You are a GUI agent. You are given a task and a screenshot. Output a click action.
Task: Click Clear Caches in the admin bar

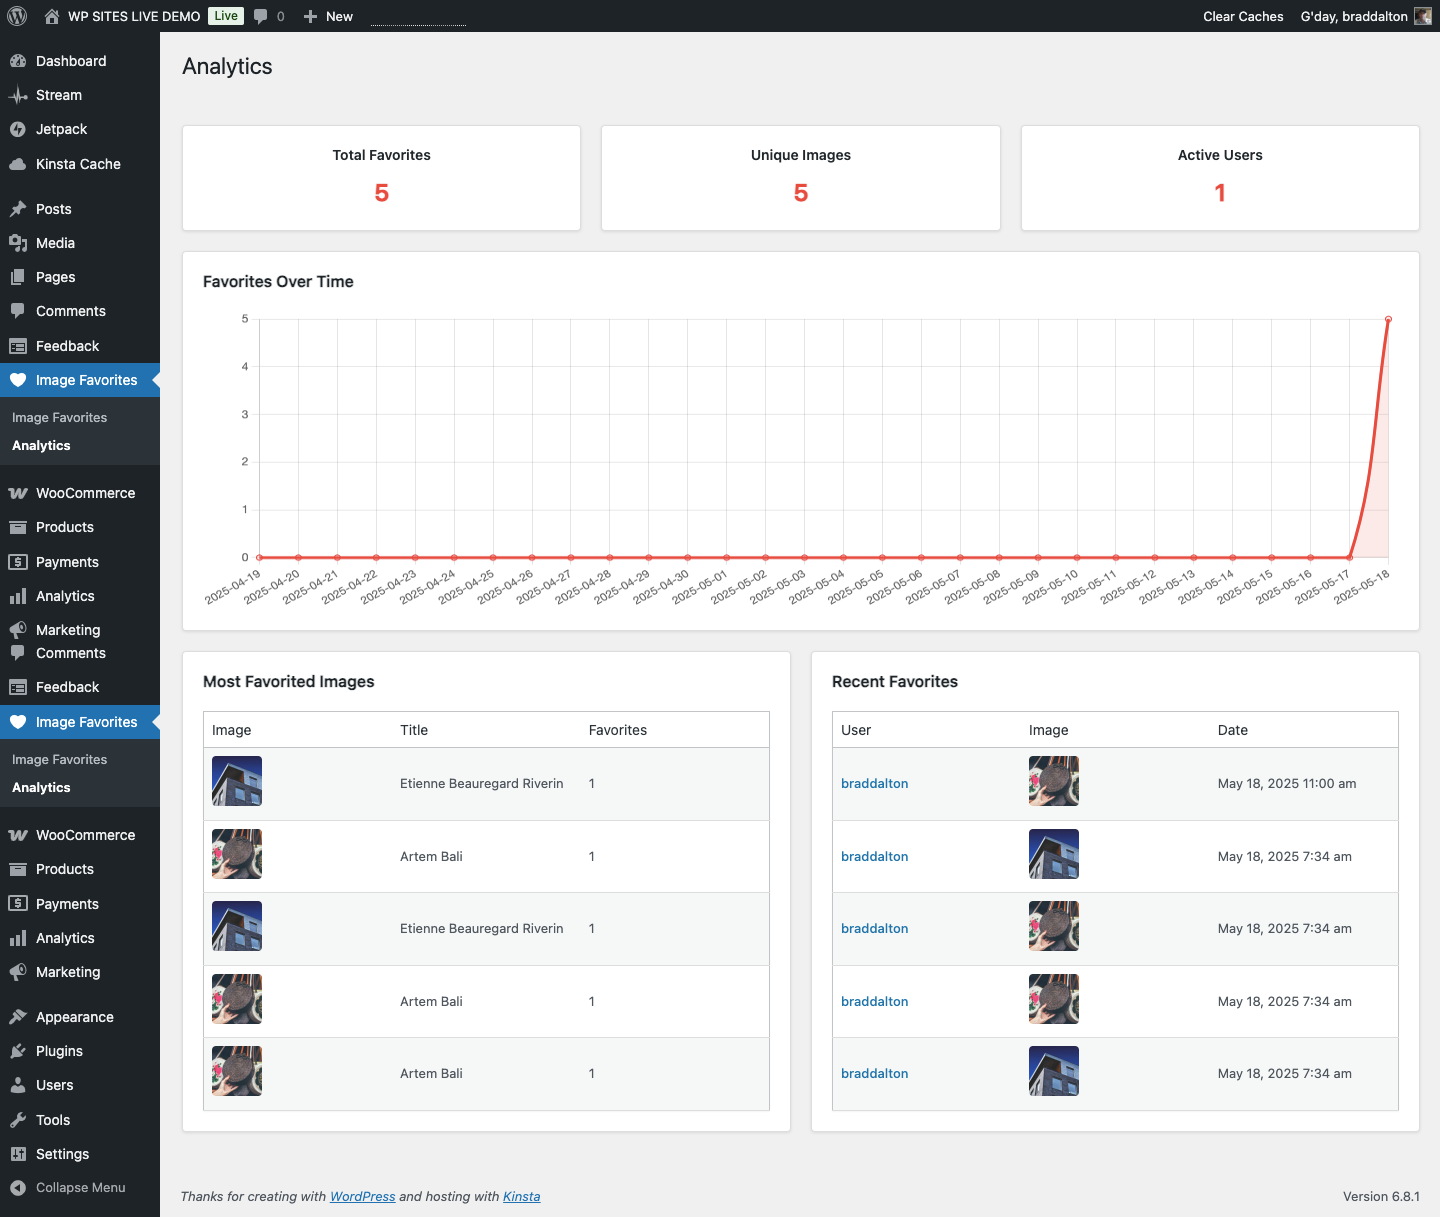[1243, 16]
